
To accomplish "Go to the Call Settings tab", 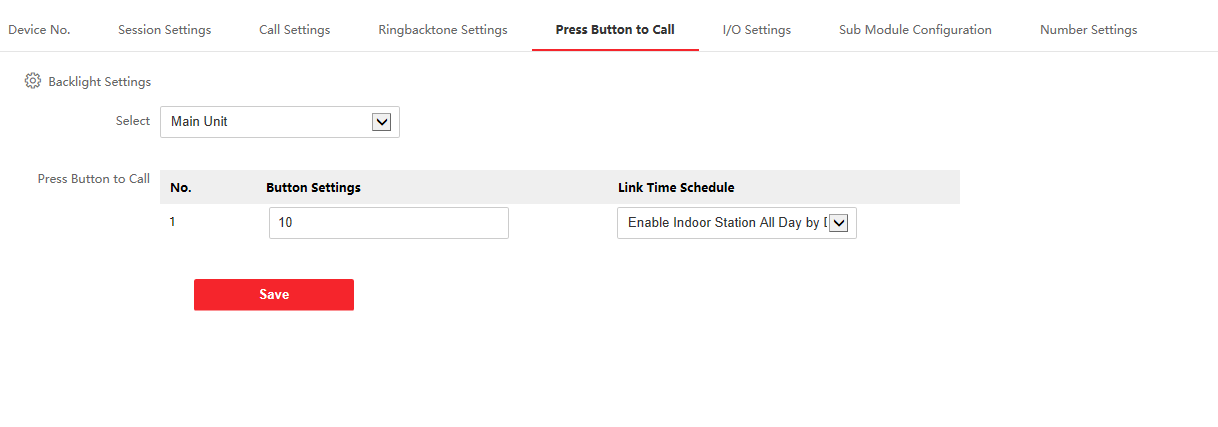I will click(x=294, y=30).
